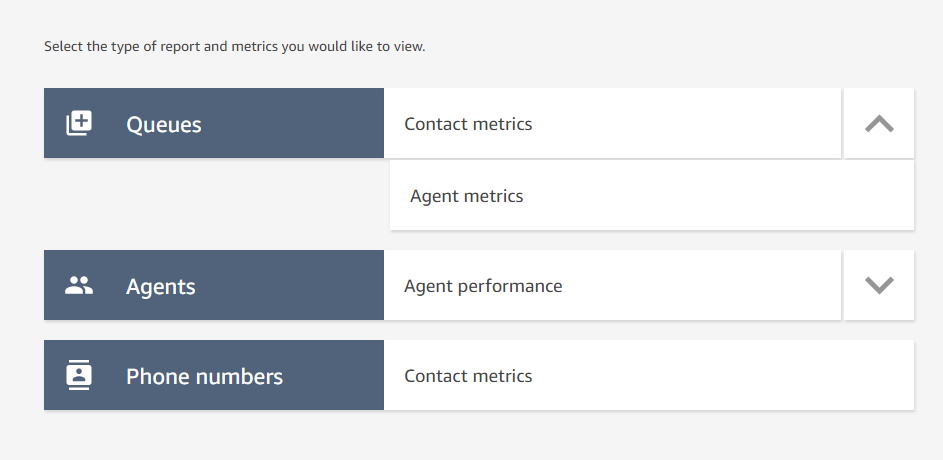Click the Agents people icon
Image resolution: width=943 pixels, height=460 pixels.
point(79,285)
